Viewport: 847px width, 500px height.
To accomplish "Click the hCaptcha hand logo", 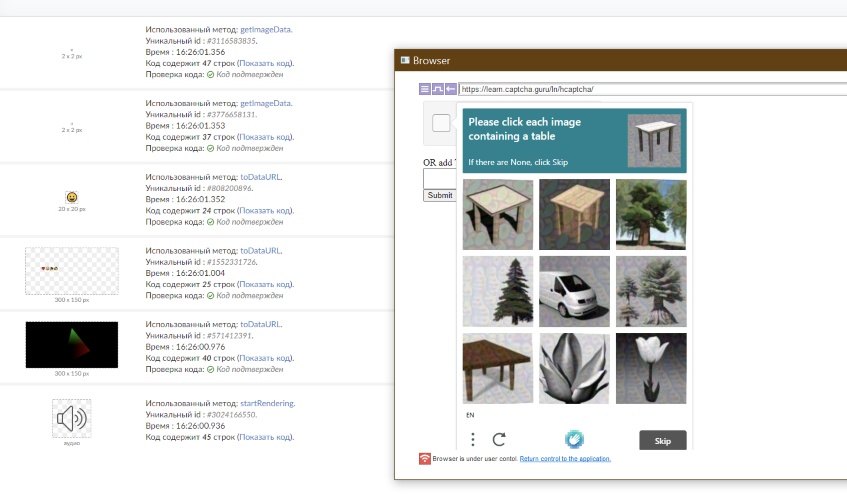I will [574, 439].
